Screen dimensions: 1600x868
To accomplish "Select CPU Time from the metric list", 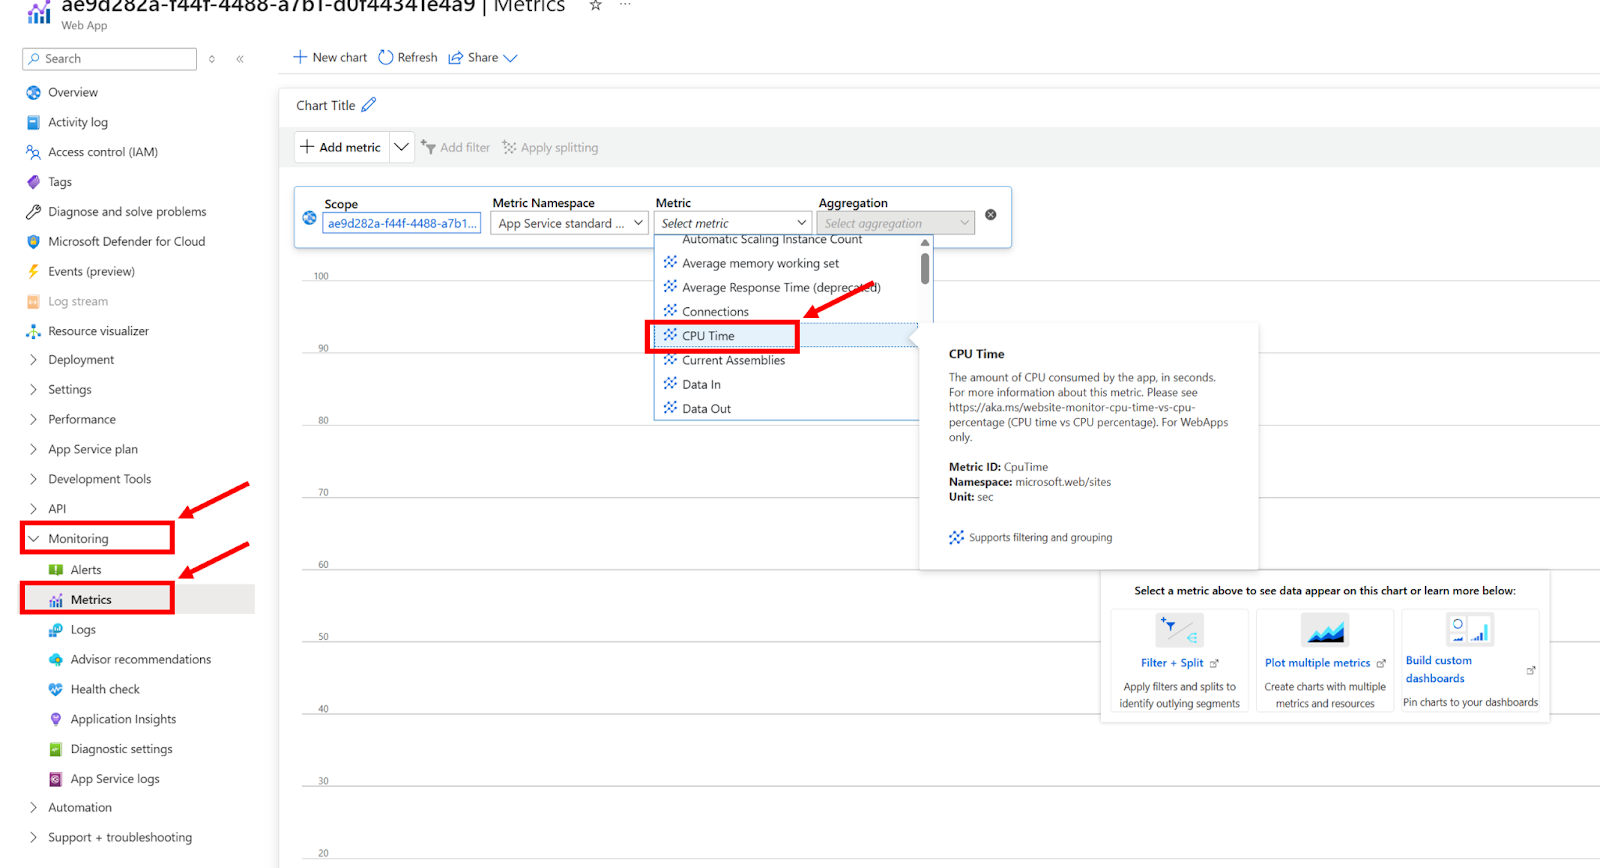I will click(708, 336).
